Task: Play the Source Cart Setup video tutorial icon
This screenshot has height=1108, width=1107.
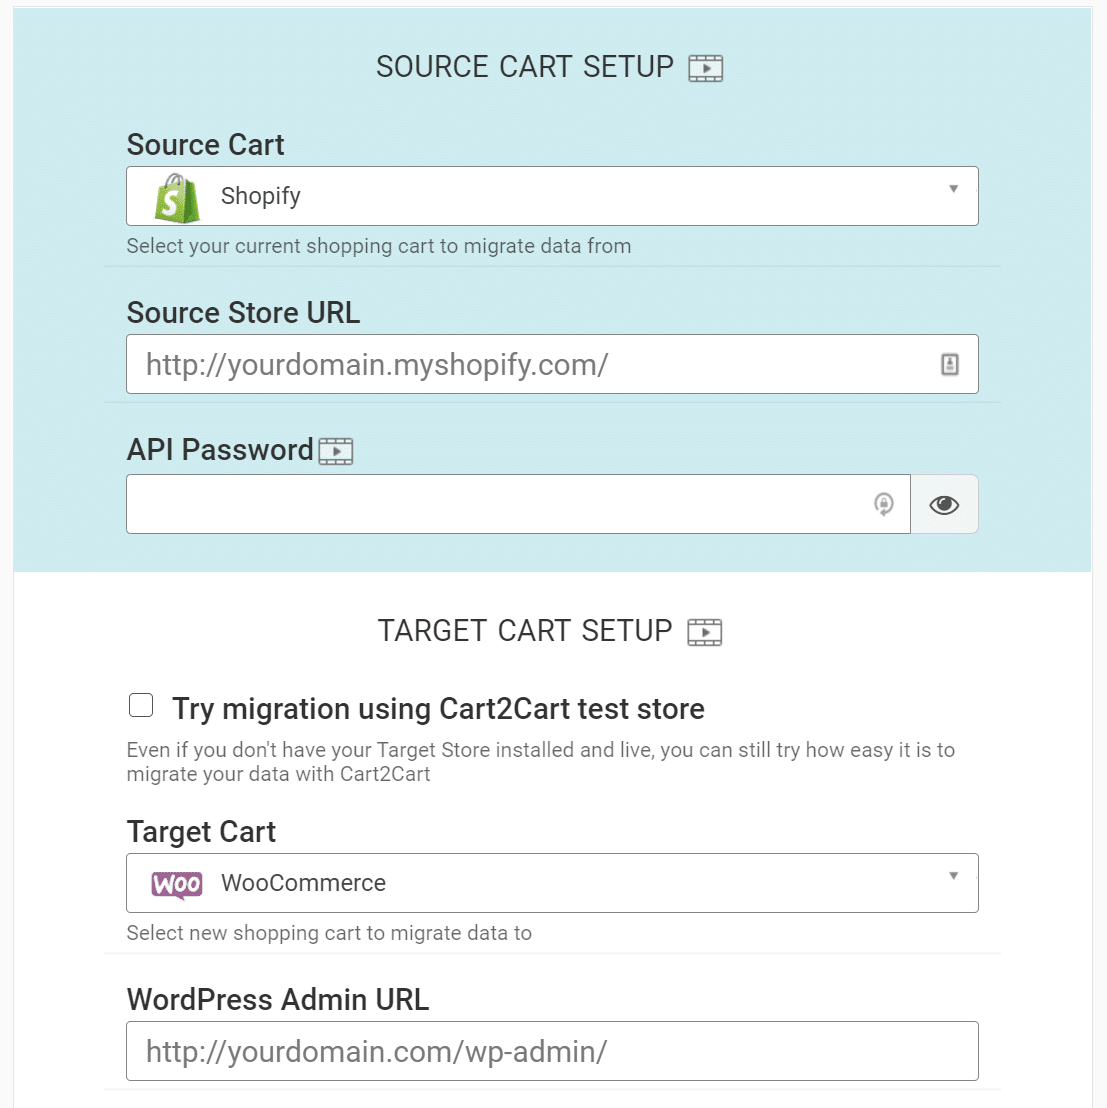Action: [x=705, y=68]
